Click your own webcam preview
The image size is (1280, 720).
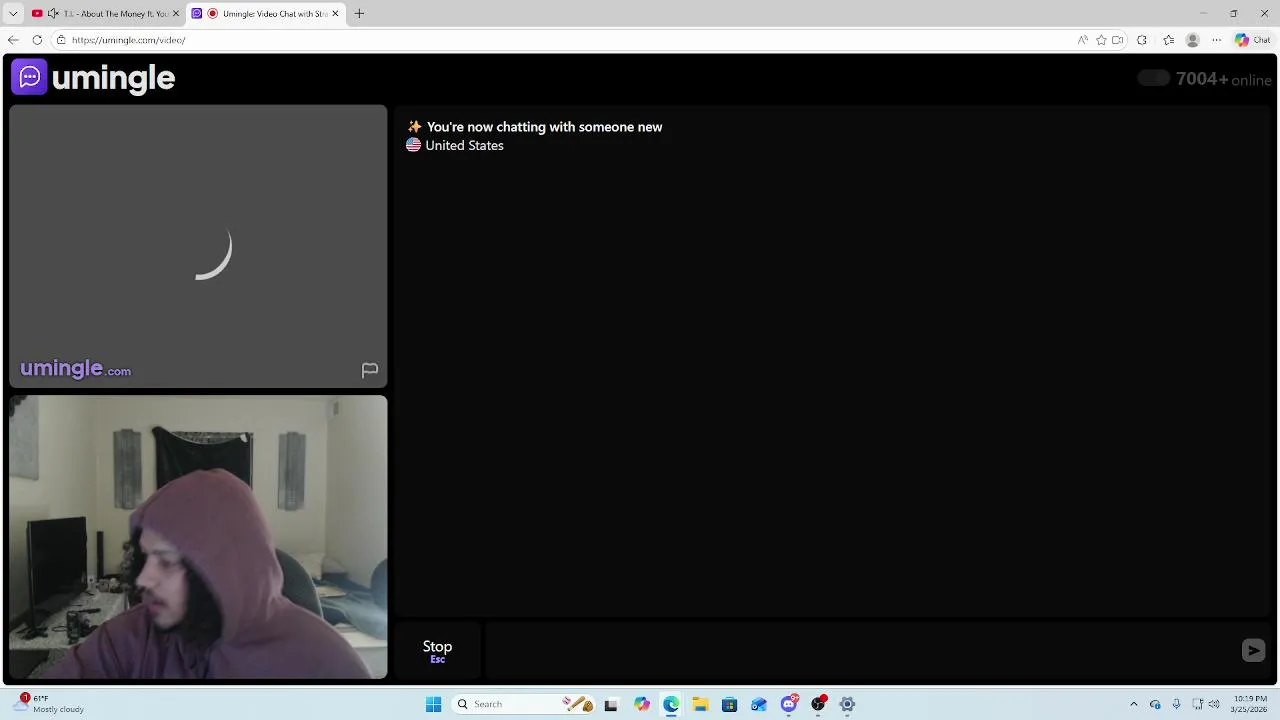coord(198,537)
